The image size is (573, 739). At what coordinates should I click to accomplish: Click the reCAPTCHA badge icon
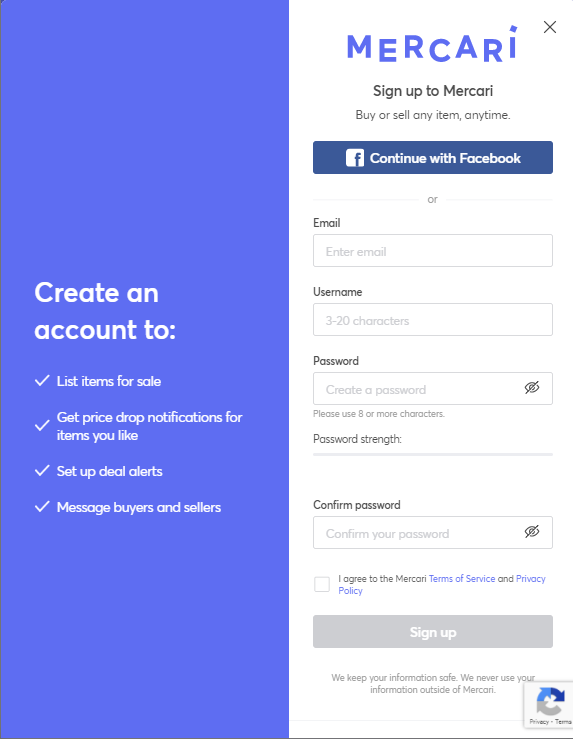550,702
